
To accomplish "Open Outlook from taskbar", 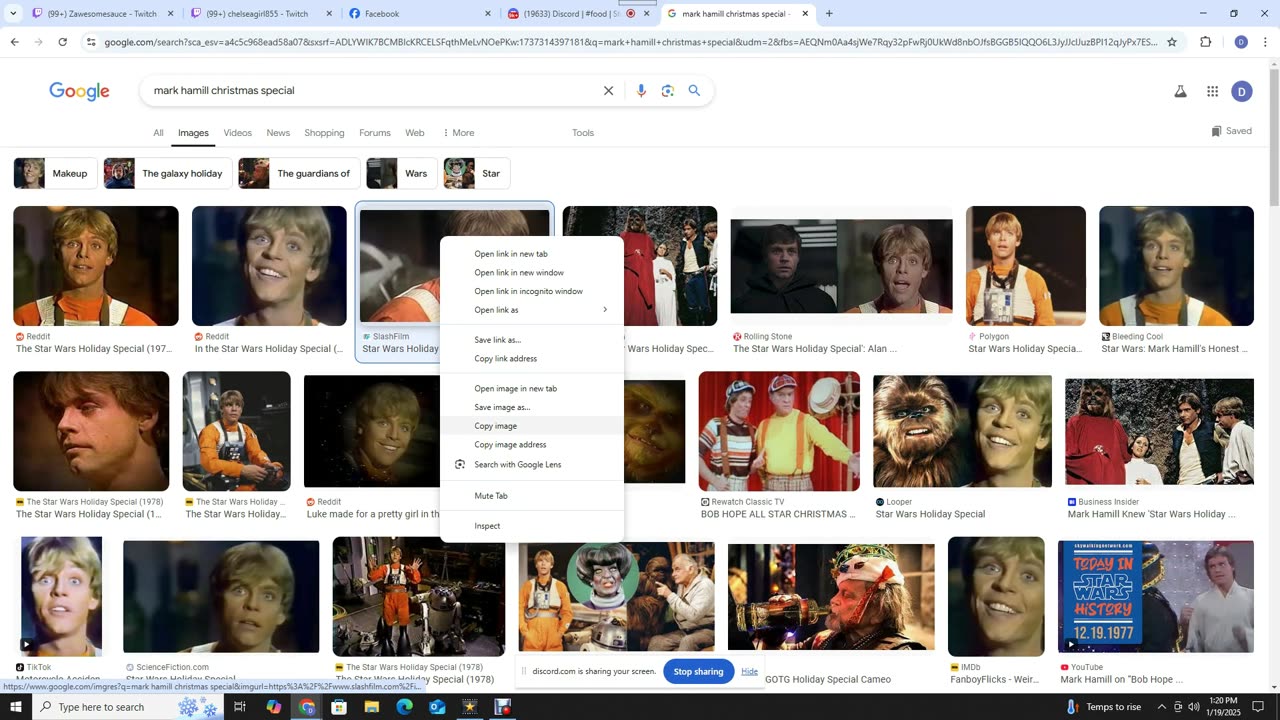I will point(437,707).
